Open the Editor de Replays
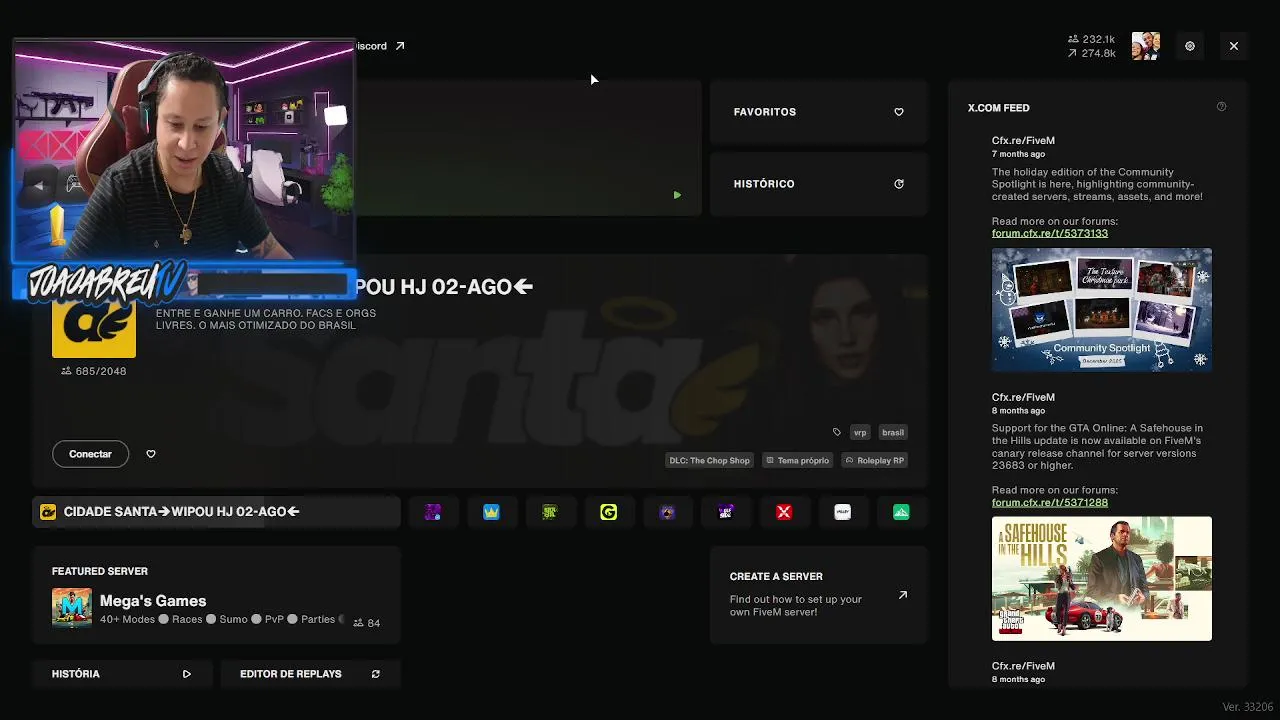Screen dimensions: 1280x720 310,674
